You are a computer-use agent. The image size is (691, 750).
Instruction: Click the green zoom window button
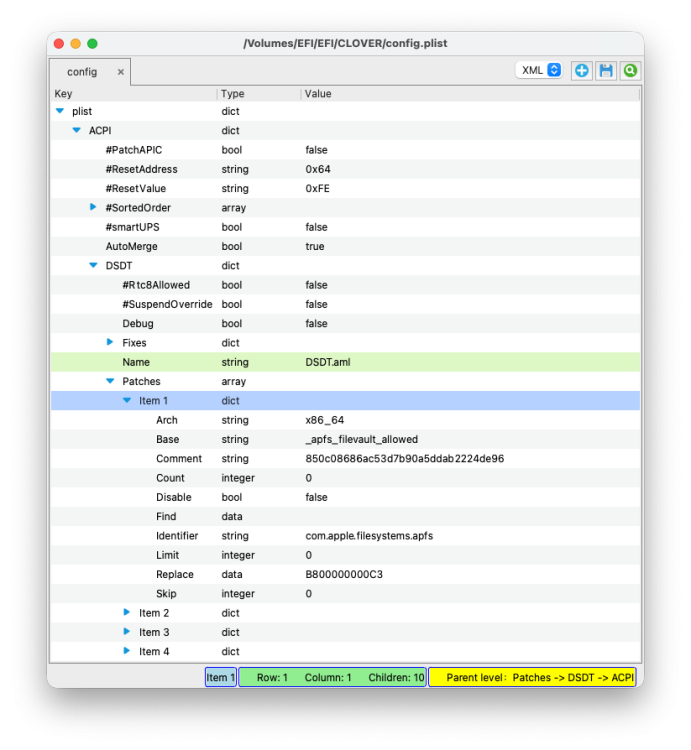click(92, 44)
